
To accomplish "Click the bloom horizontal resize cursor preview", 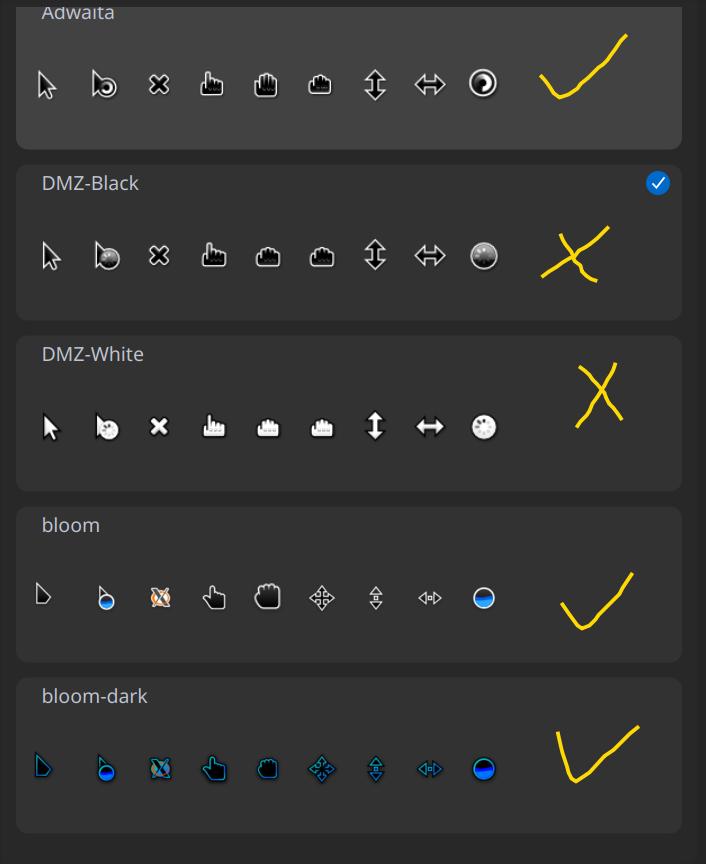I will tap(429, 598).
